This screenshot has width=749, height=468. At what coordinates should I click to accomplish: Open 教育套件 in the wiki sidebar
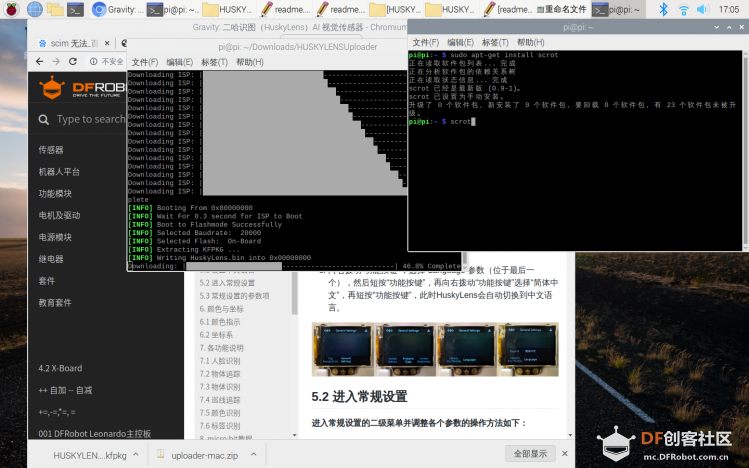tap(55, 303)
